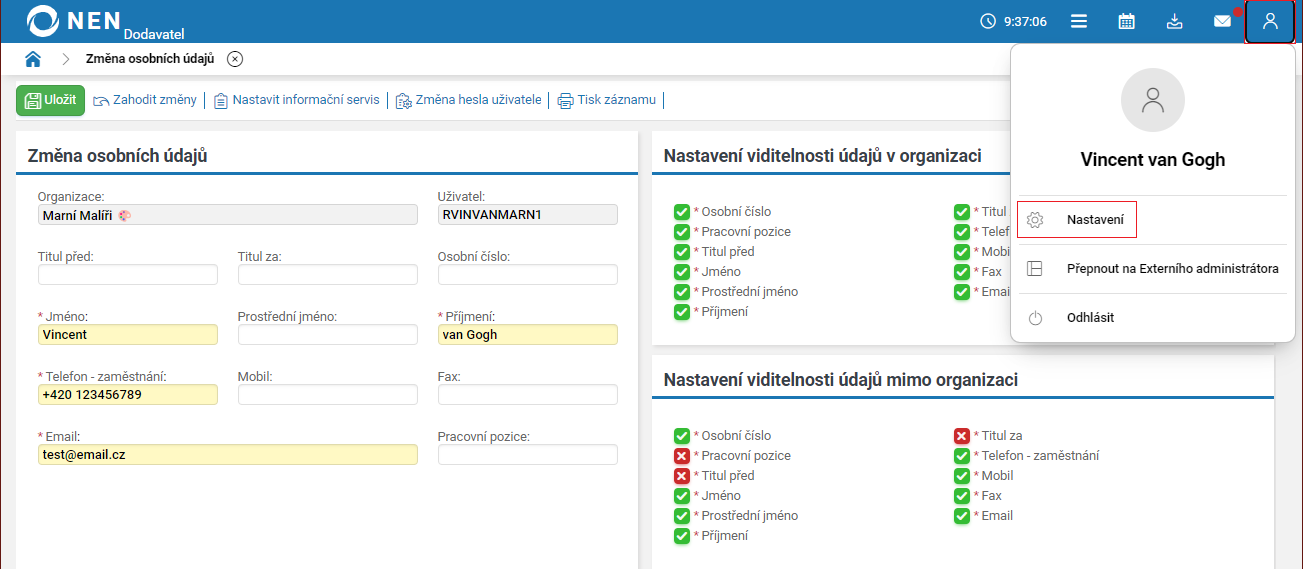Viewport: 1303px width, 569px height.
Task: Close the Změna osobních údajů tab
Action: [235, 59]
